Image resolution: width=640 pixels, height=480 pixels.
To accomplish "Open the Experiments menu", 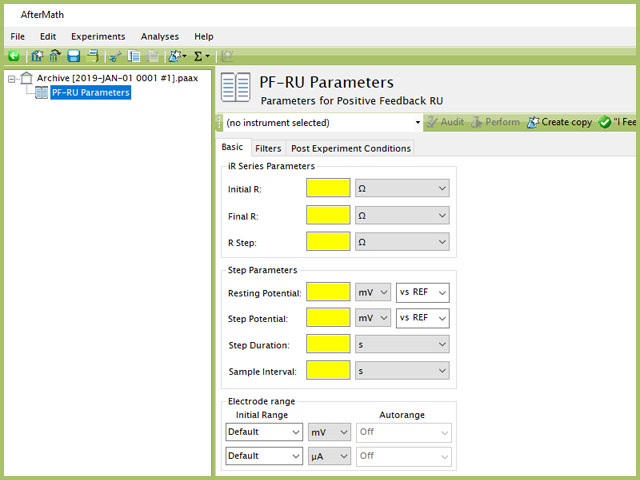I will 98,36.
